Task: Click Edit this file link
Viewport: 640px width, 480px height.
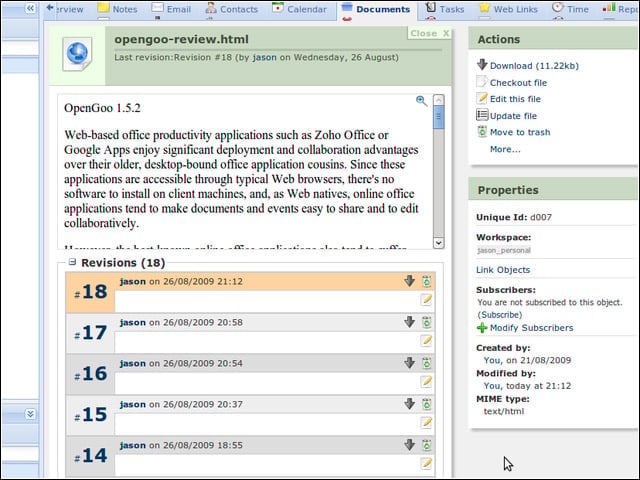Action: pyautogui.click(x=515, y=99)
